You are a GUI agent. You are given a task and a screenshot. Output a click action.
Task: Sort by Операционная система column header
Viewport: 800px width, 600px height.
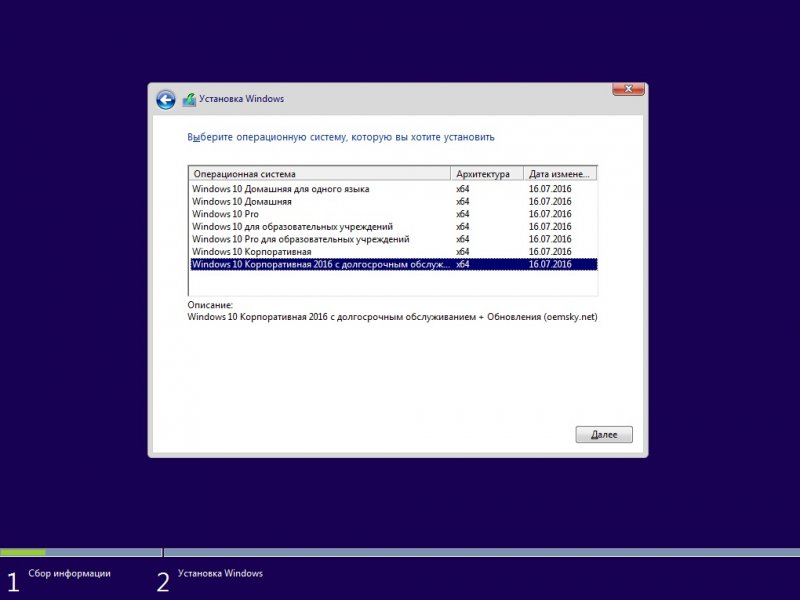[319, 173]
